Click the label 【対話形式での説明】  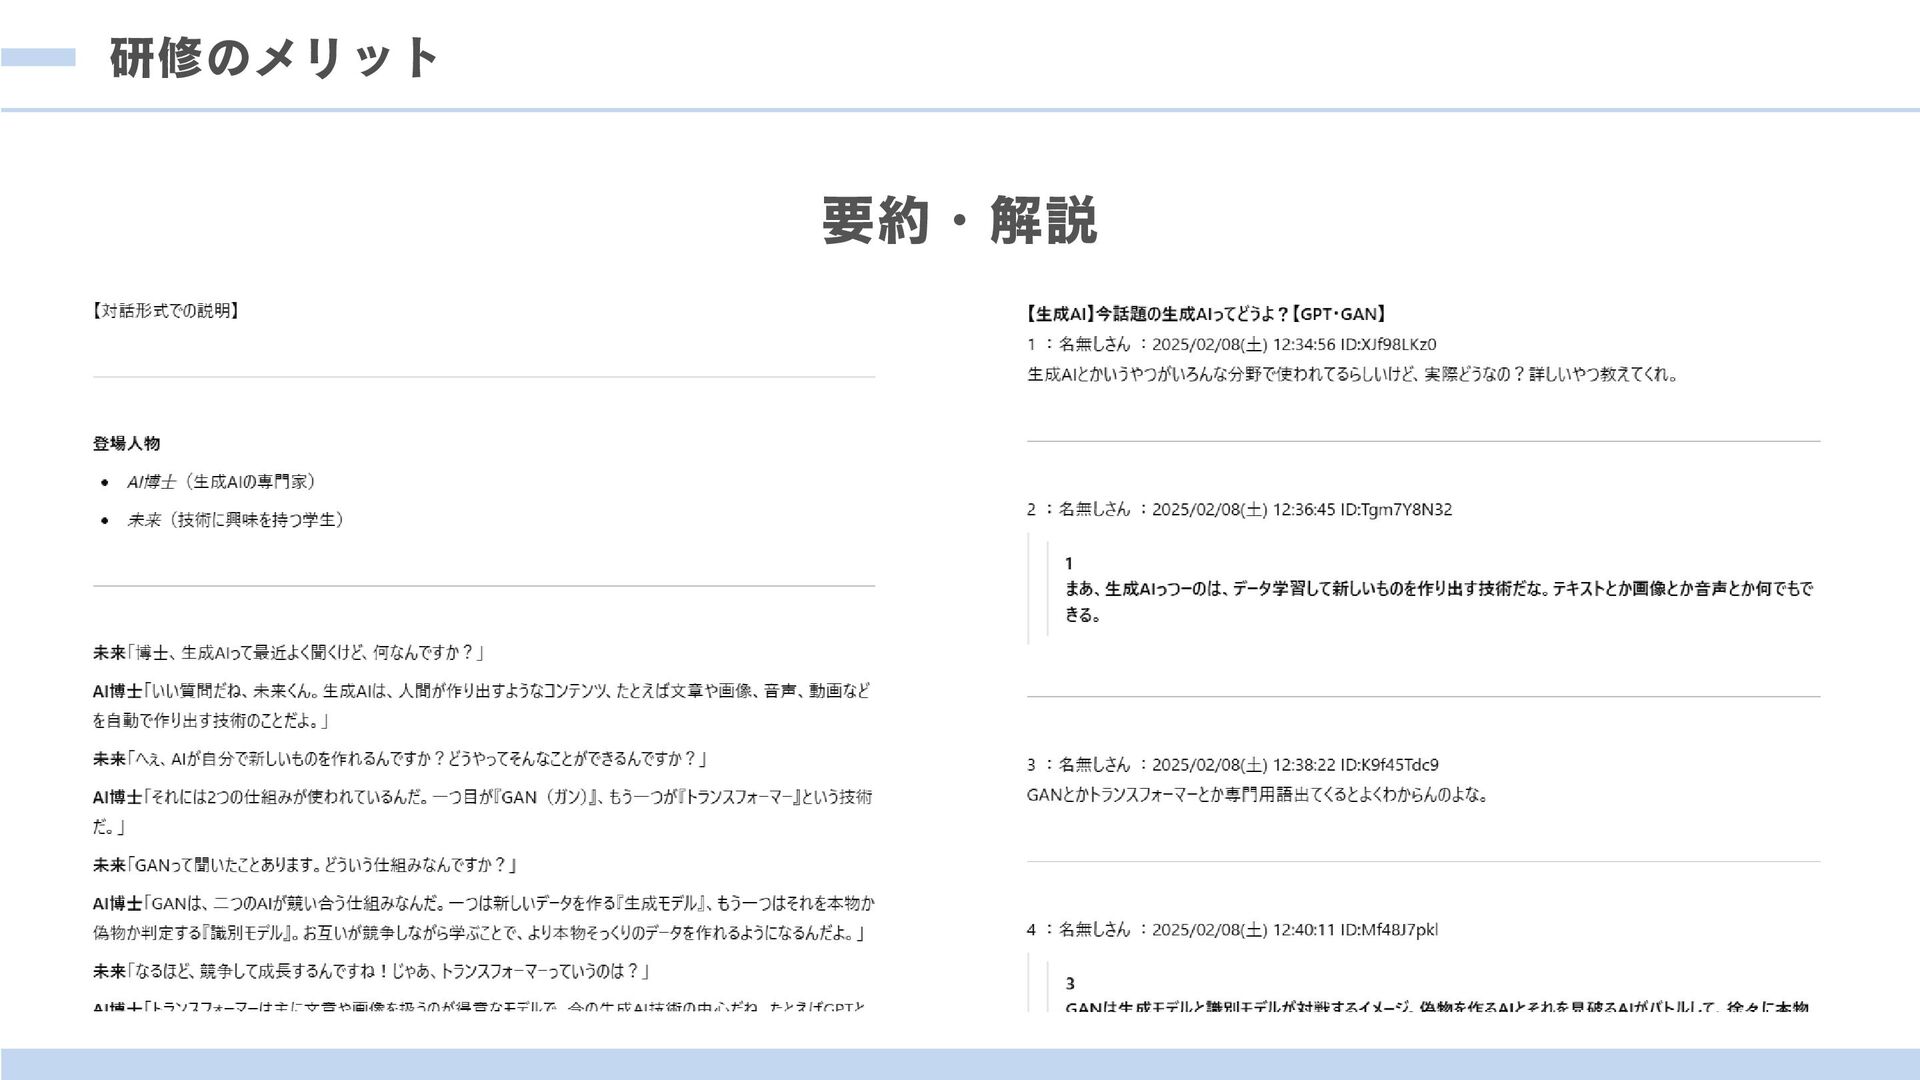[167, 311]
